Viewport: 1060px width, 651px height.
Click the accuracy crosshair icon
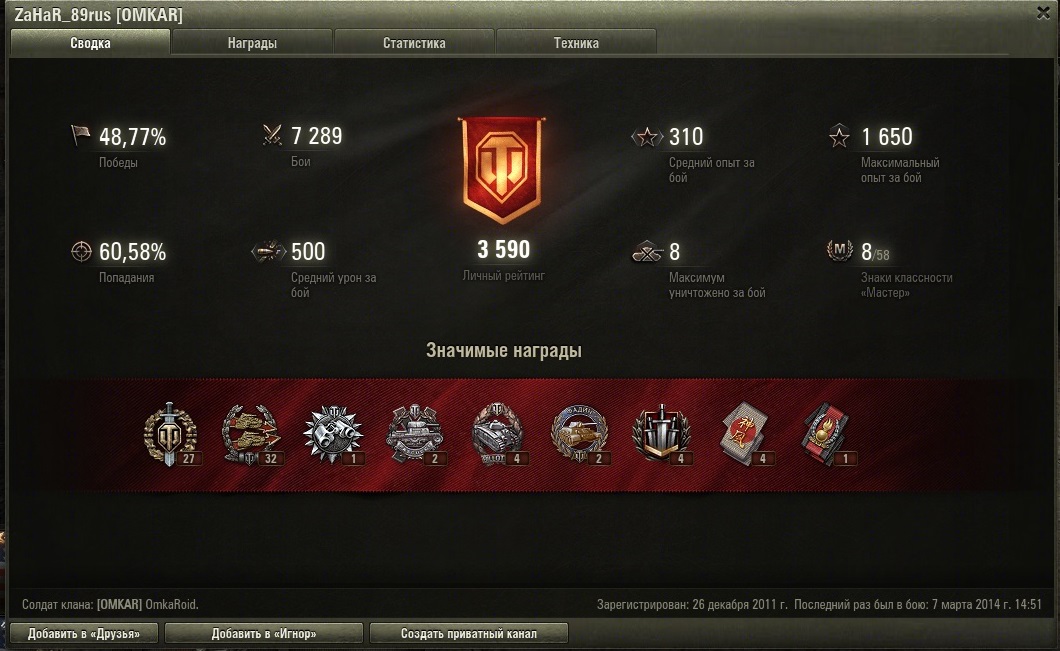[81, 251]
